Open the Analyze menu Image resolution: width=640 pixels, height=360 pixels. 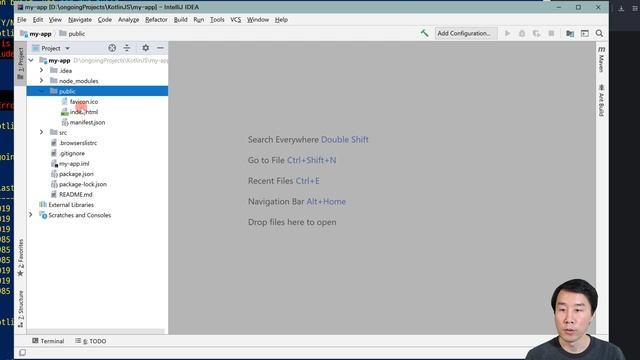pyautogui.click(x=129, y=20)
